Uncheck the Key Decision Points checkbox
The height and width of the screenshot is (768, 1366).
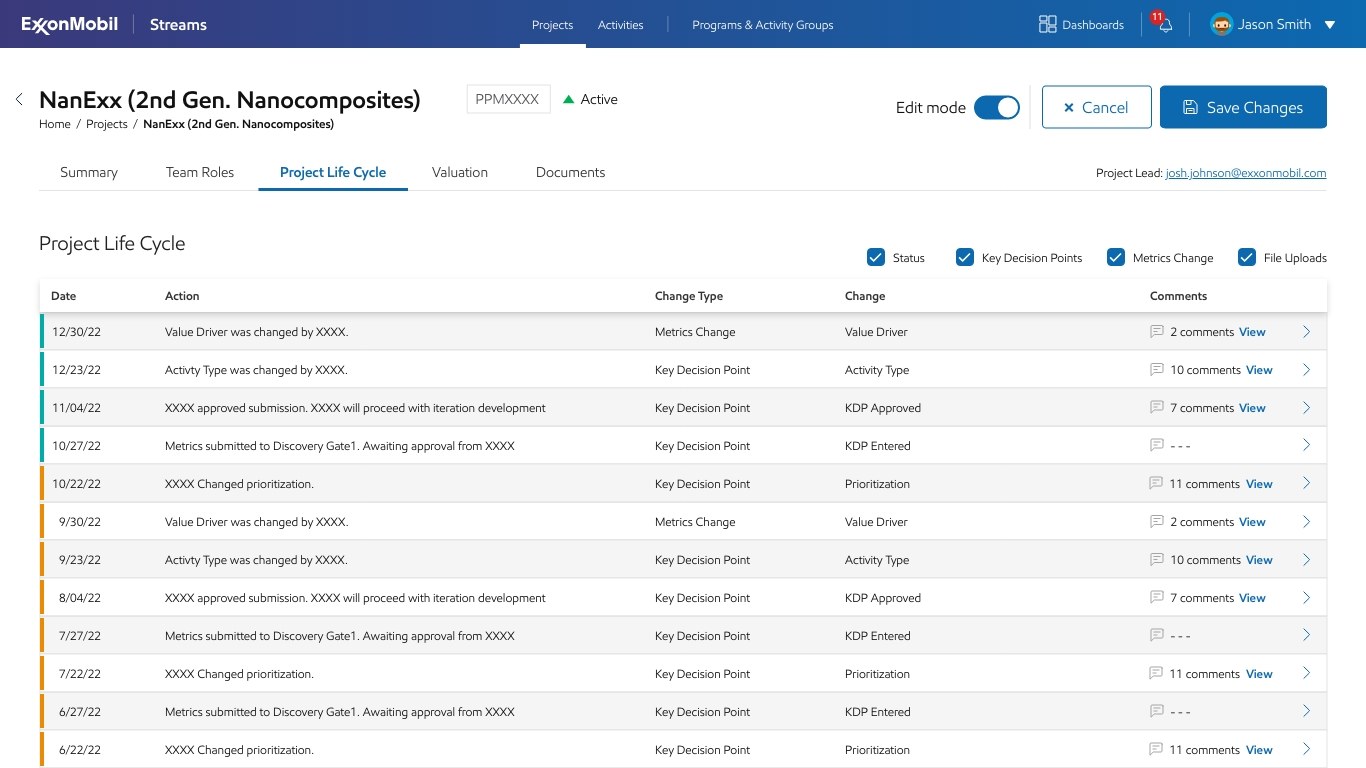point(965,257)
